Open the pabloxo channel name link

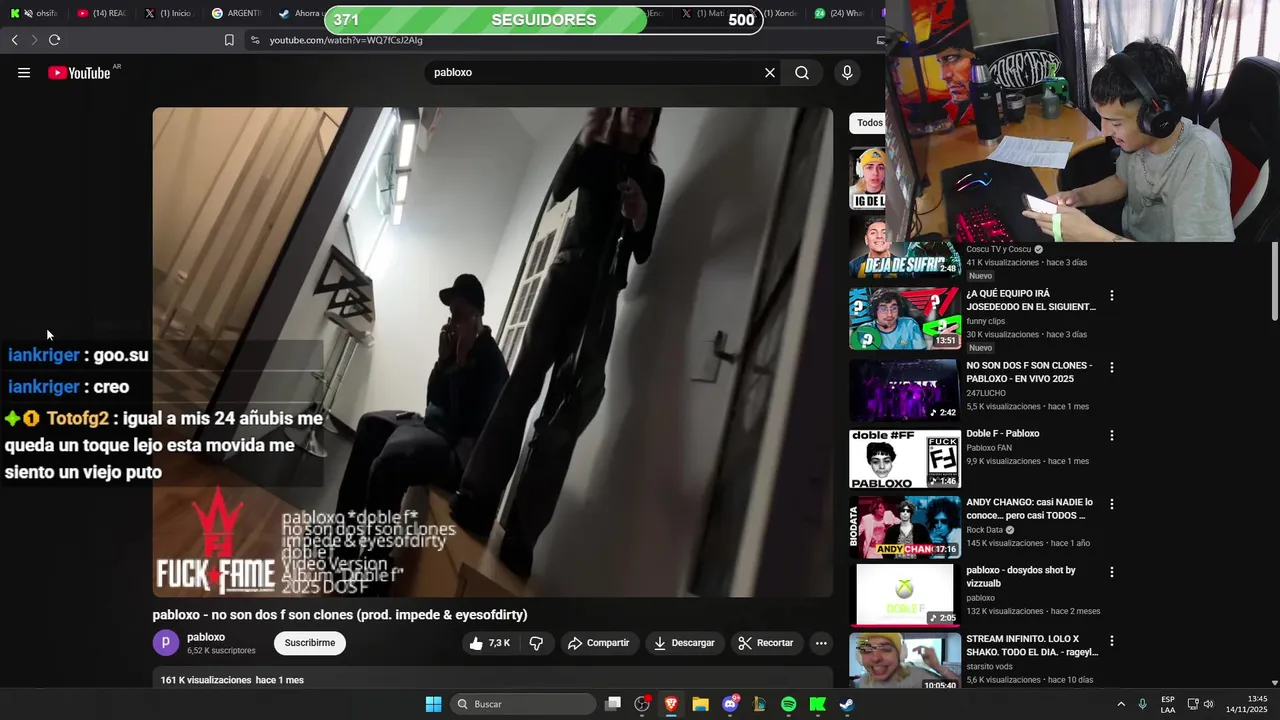click(206, 637)
